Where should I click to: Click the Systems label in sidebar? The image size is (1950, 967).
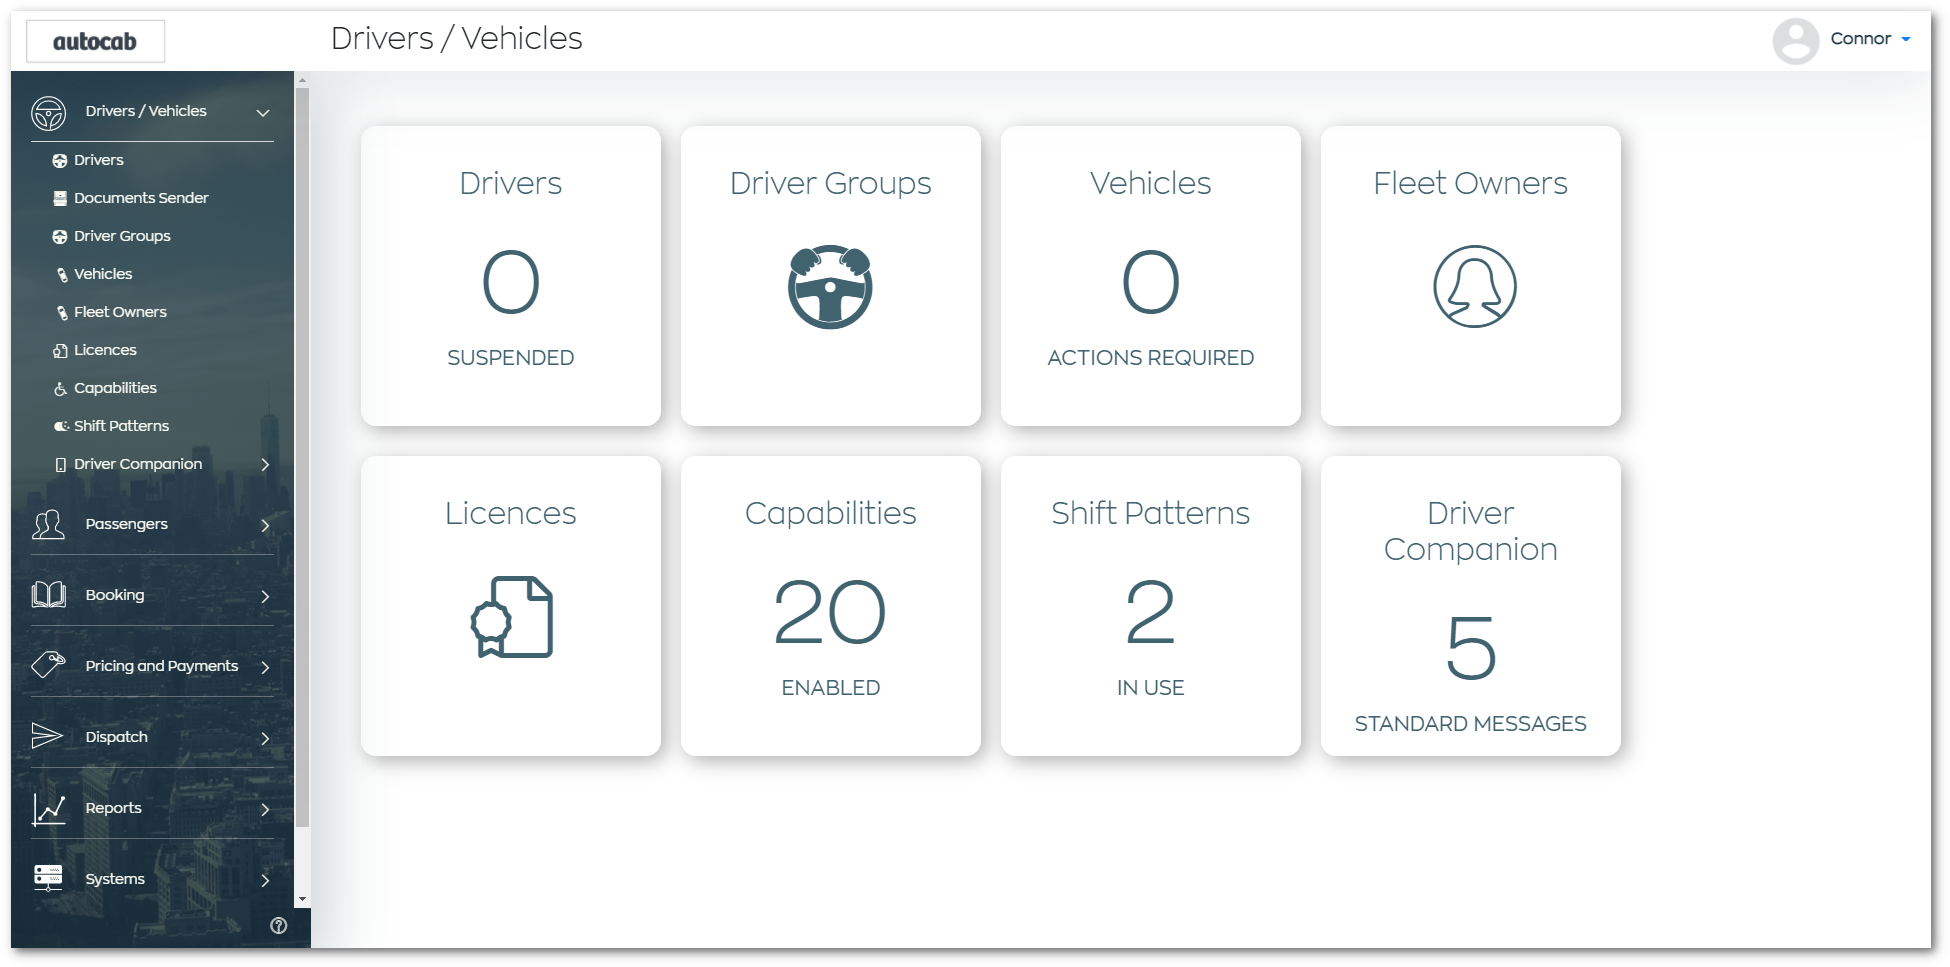tap(115, 879)
